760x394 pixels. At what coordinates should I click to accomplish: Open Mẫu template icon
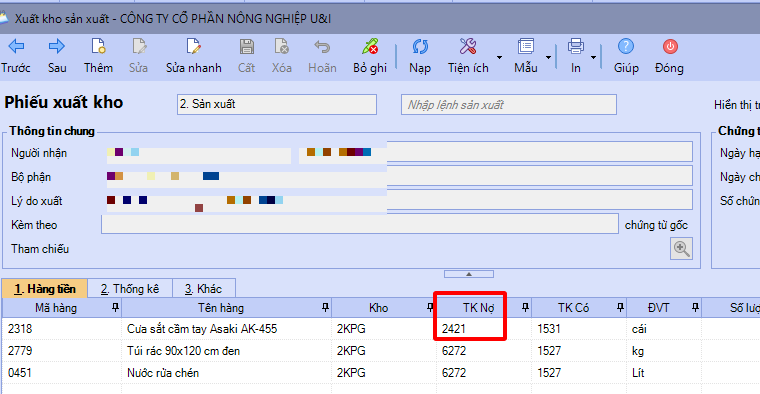(525, 47)
